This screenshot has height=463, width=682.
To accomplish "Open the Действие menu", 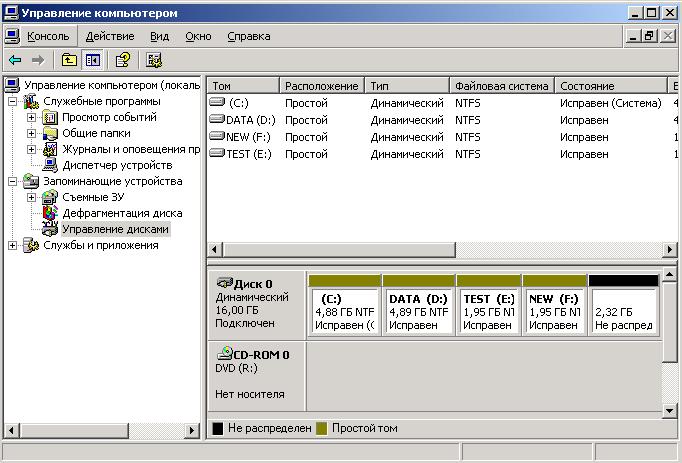I will coord(110,36).
